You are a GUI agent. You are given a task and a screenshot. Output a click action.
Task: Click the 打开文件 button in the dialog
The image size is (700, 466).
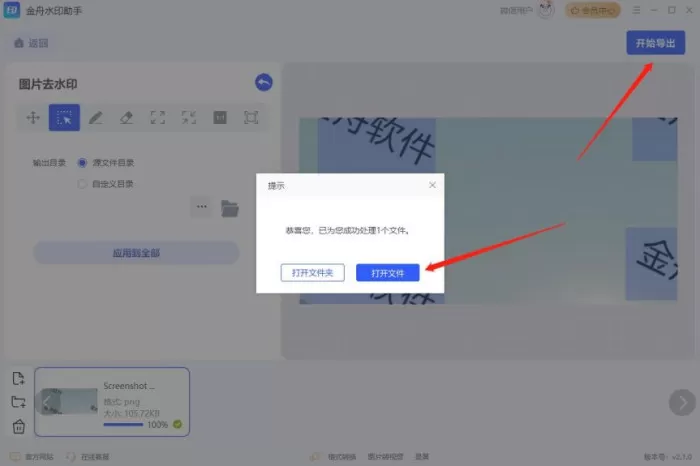coord(388,273)
